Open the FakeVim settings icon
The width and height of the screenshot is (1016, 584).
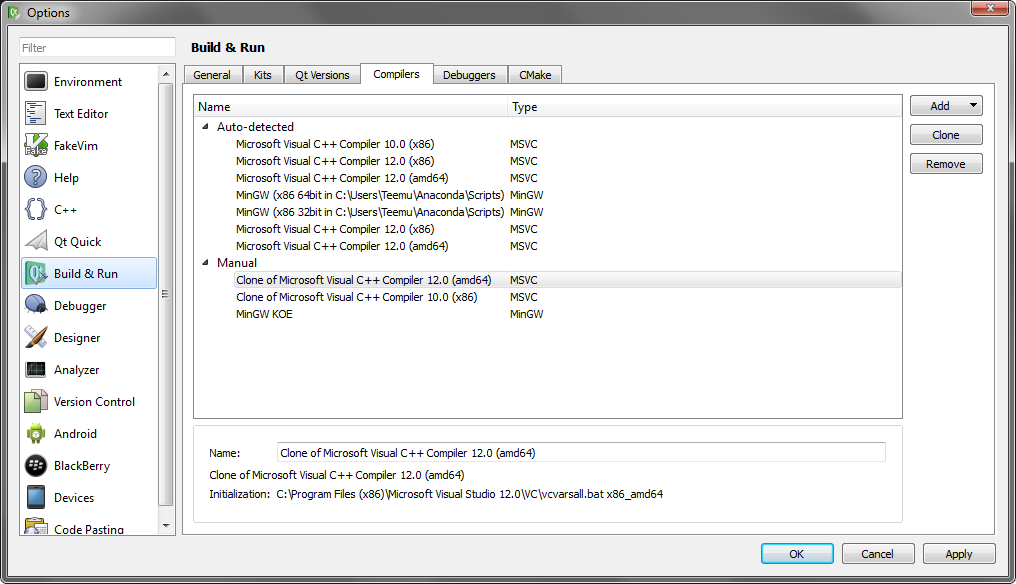click(36, 145)
